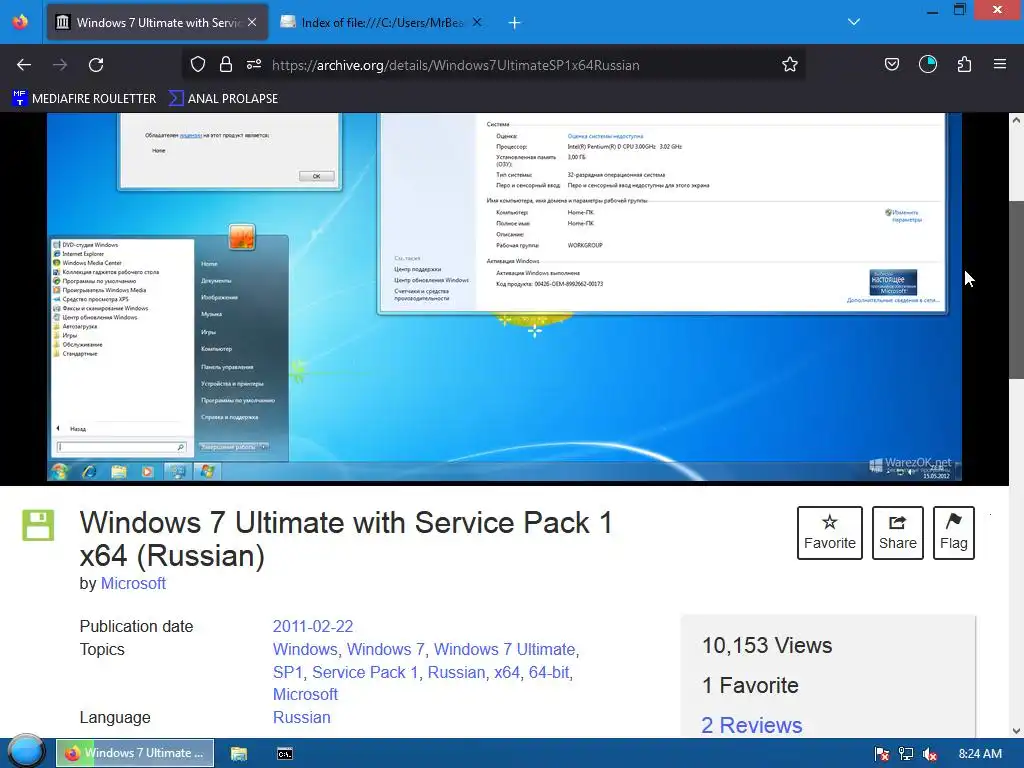Viewport: 1024px width, 768px height.
Task: Go back to the previous page
Action: click(x=24, y=65)
